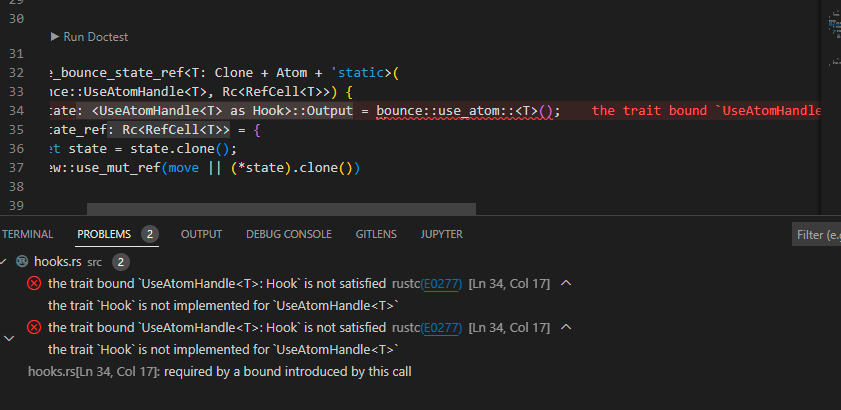Open 'required by a bound introduced' related info
Image resolution: width=841 pixels, height=410 pixels.
(219, 371)
